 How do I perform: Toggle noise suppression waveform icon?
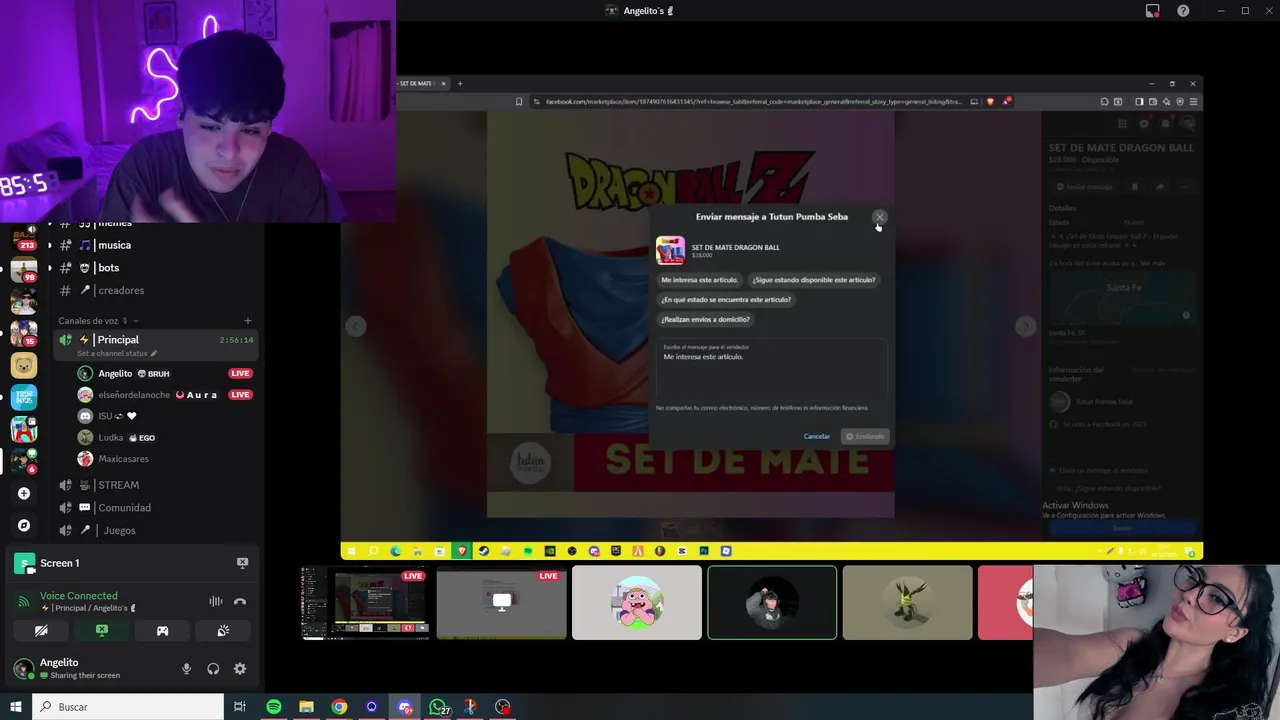(216, 601)
